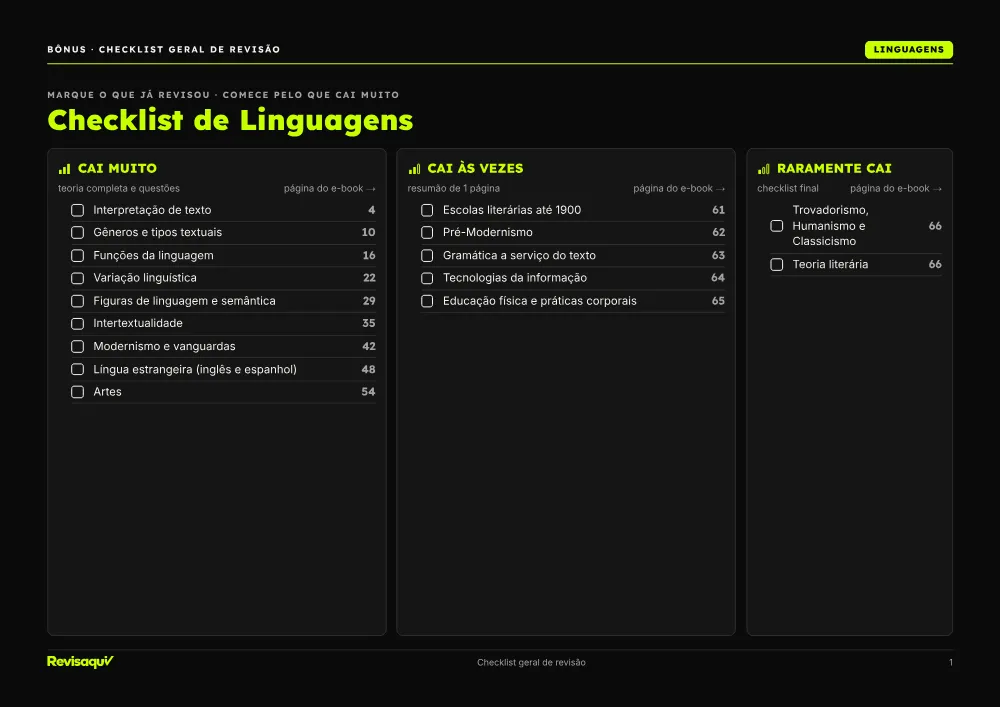1000x707 pixels.
Task: Check the Artes checkbox
Action: (77, 392)
